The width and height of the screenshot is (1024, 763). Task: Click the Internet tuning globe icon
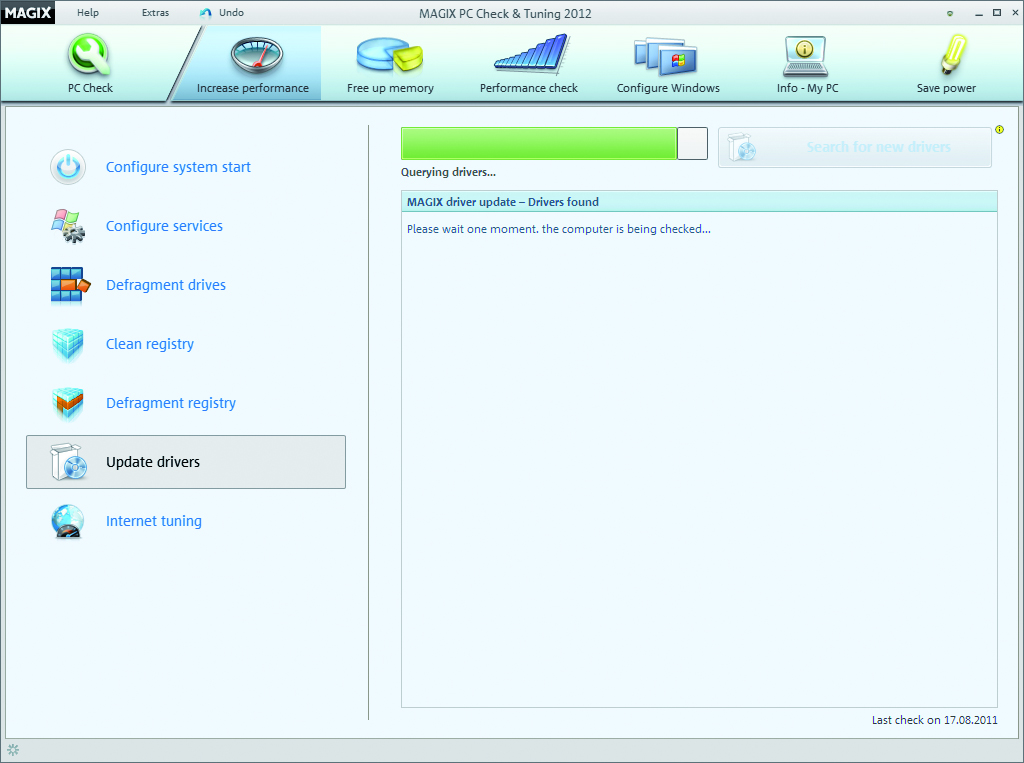pyautogui.click(x=68, y=521)
